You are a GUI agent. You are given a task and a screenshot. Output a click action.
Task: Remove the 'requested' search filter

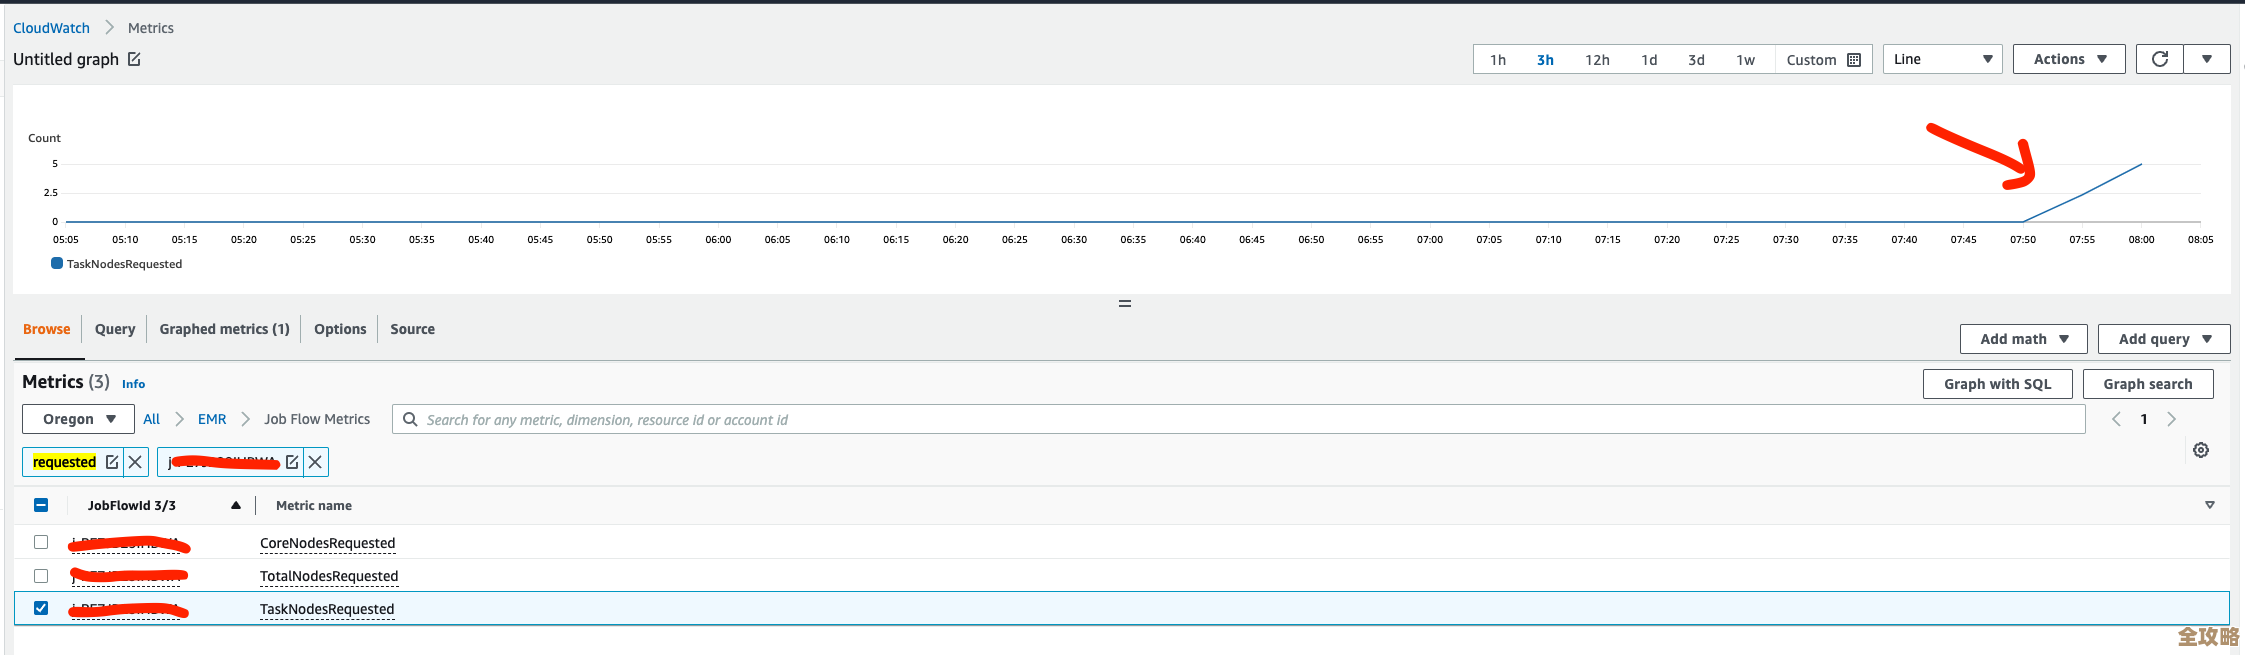(135, 462)
